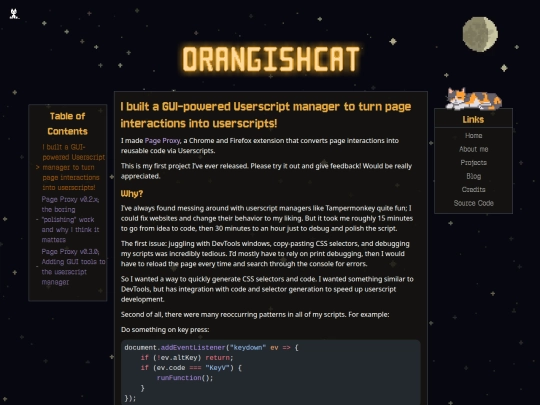Open the Home link
540x405 pixels.
474,136
